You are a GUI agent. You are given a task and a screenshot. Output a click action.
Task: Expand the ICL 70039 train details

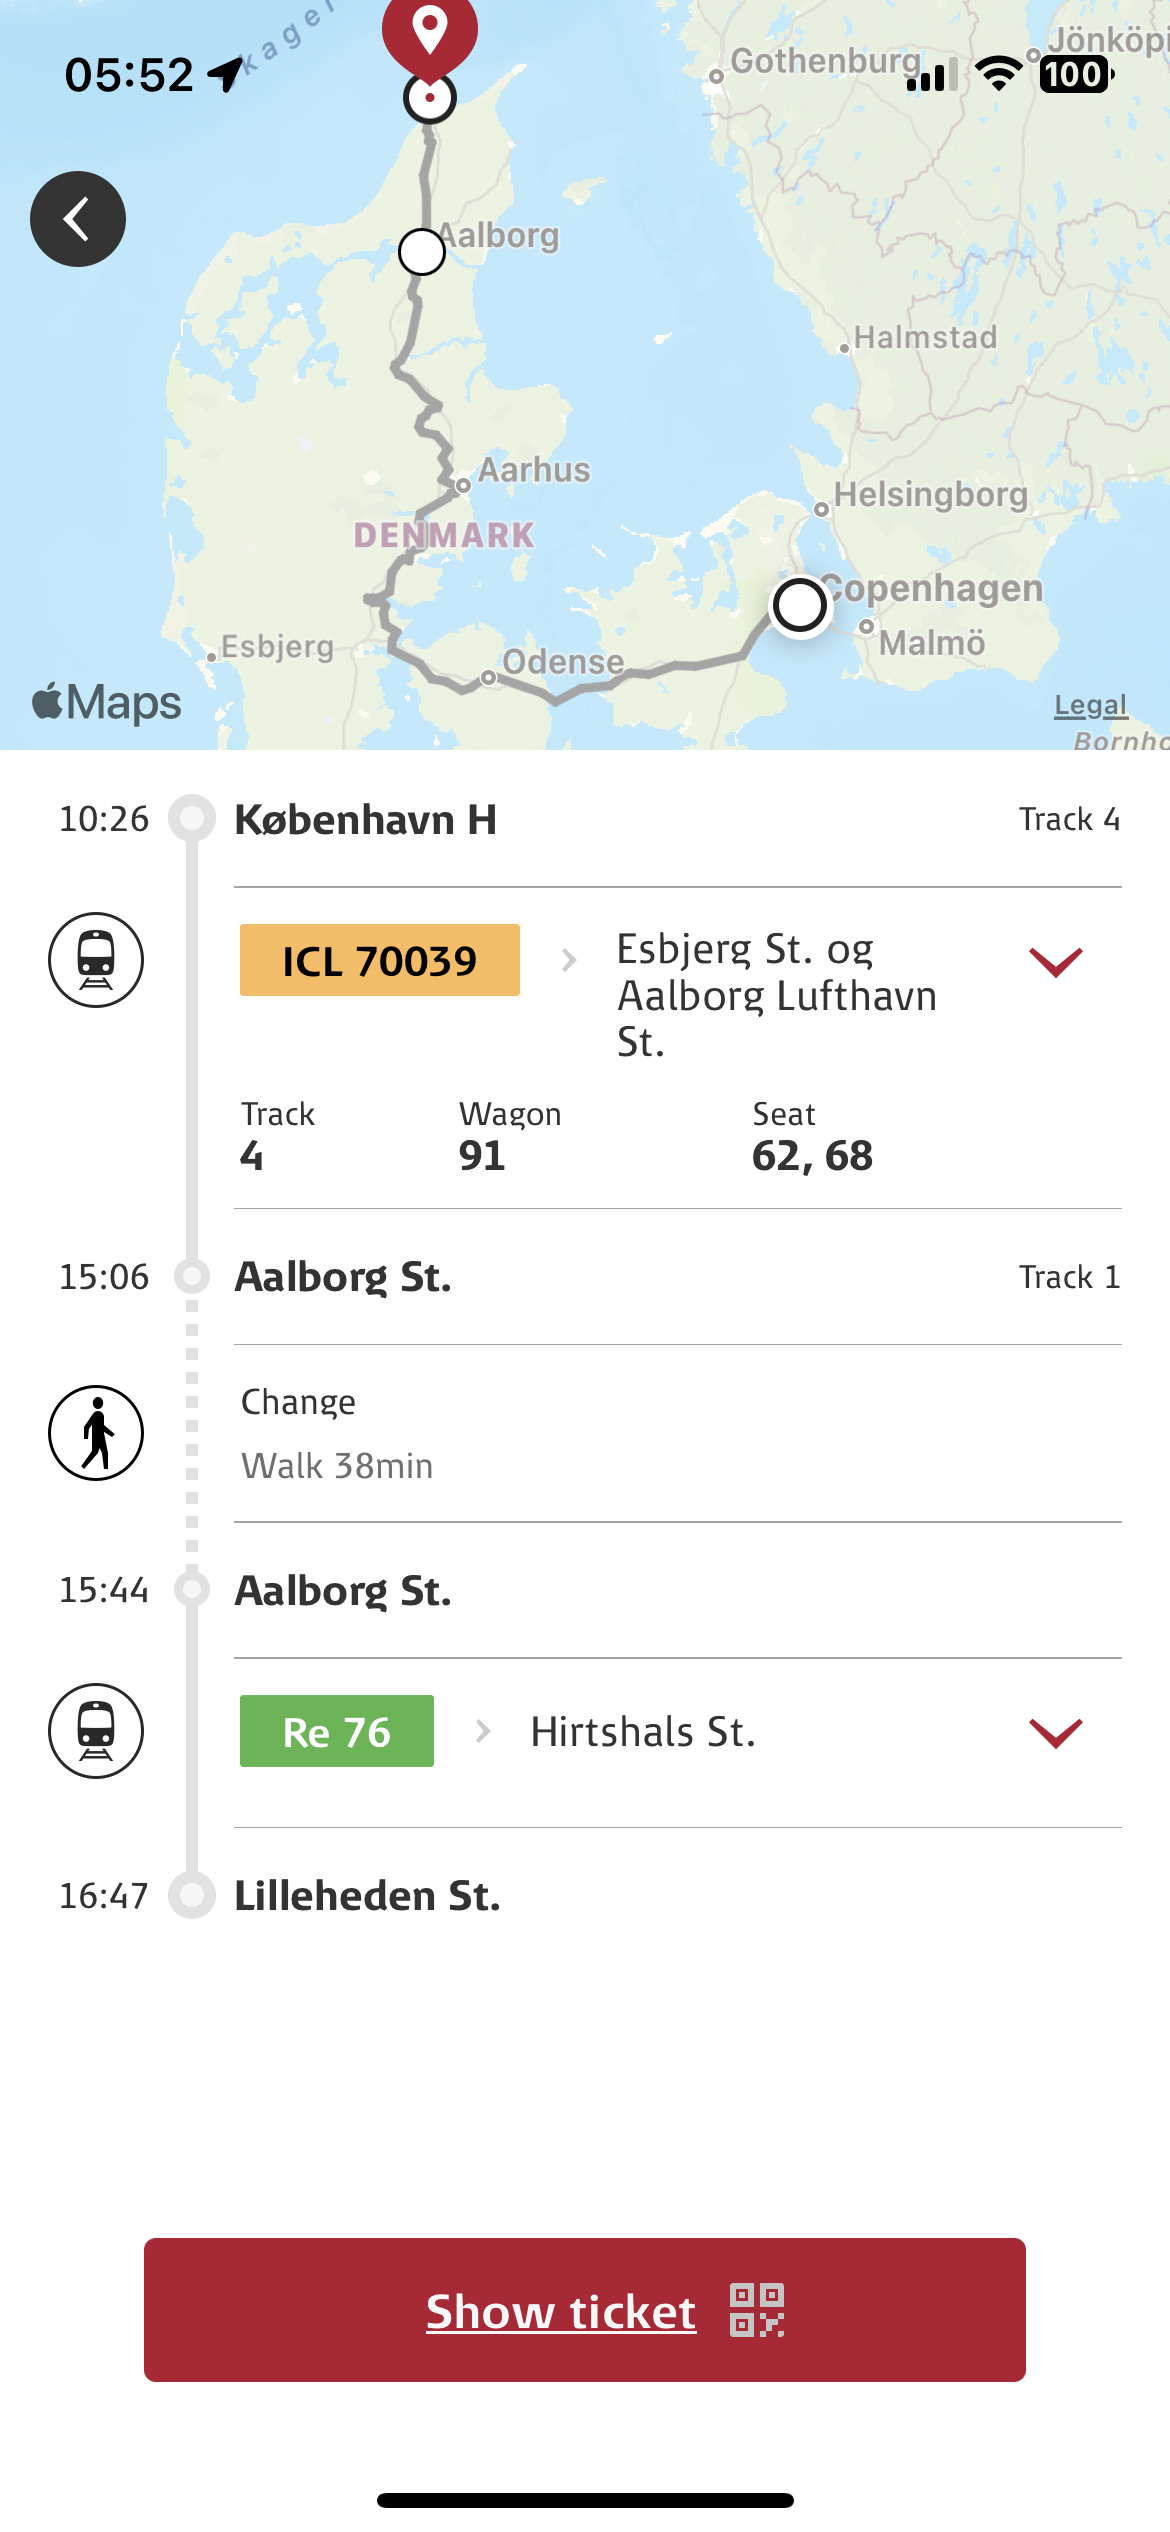[1055, 962]
